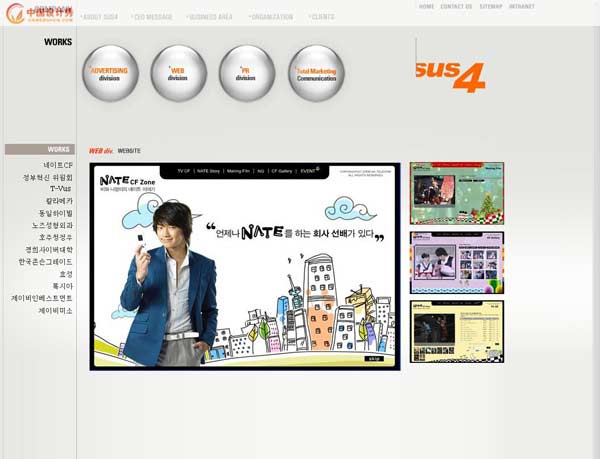Screen dimensions: 600x459
Task: Open the 네이트CF work item
Action: [x=58, y=165]
